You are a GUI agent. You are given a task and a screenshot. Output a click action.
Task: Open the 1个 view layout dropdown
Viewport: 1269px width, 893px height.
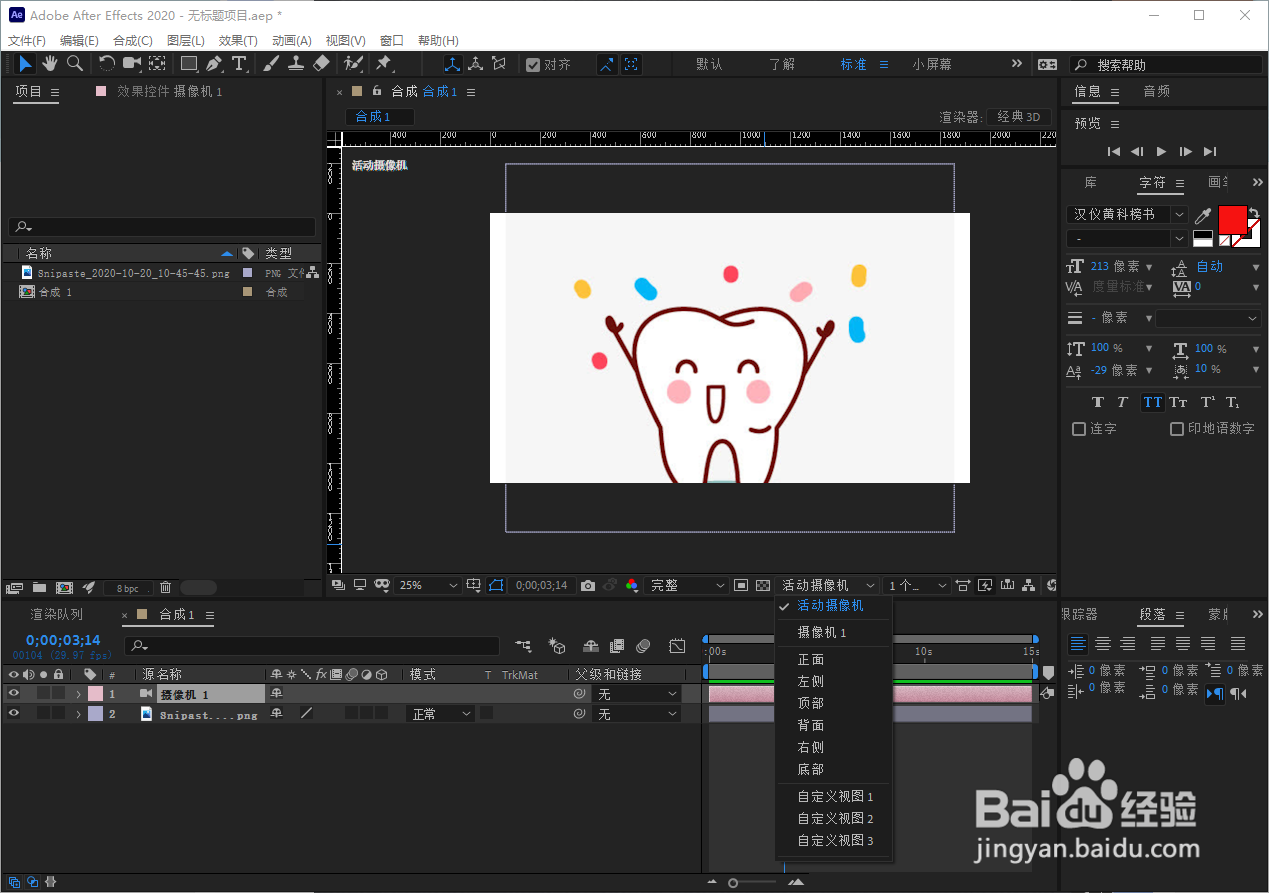click(x=917, y=585)
